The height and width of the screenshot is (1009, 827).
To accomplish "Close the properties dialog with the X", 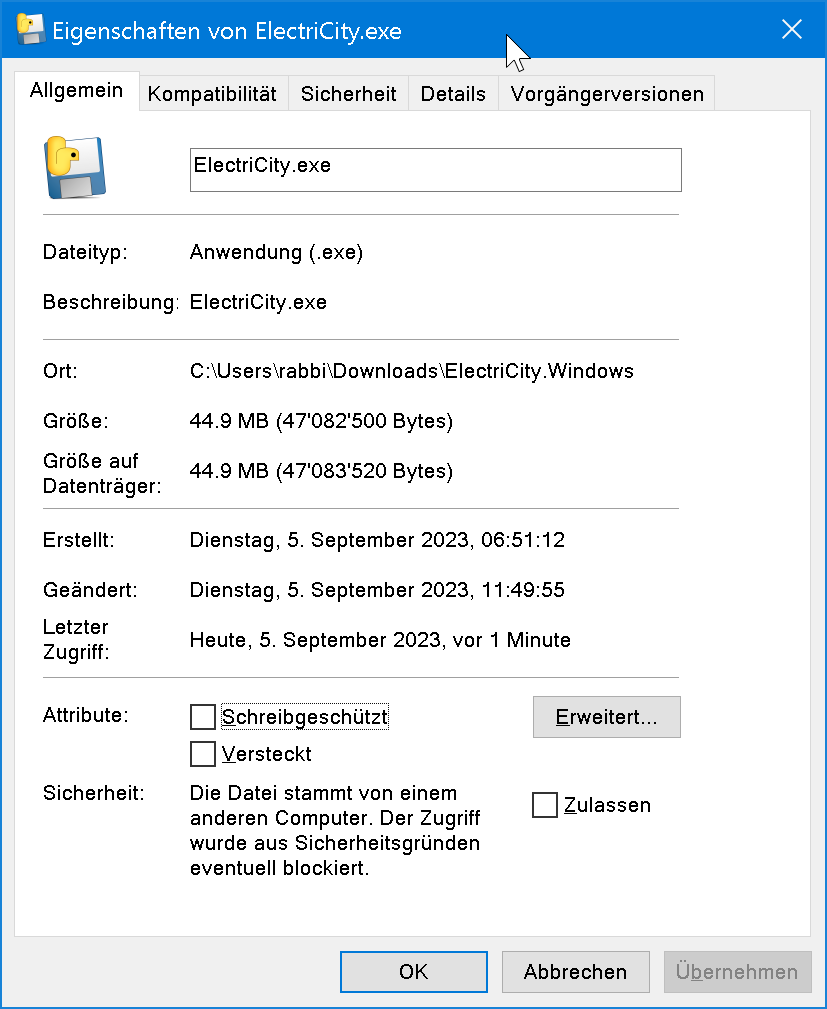I will pos(791,30).
